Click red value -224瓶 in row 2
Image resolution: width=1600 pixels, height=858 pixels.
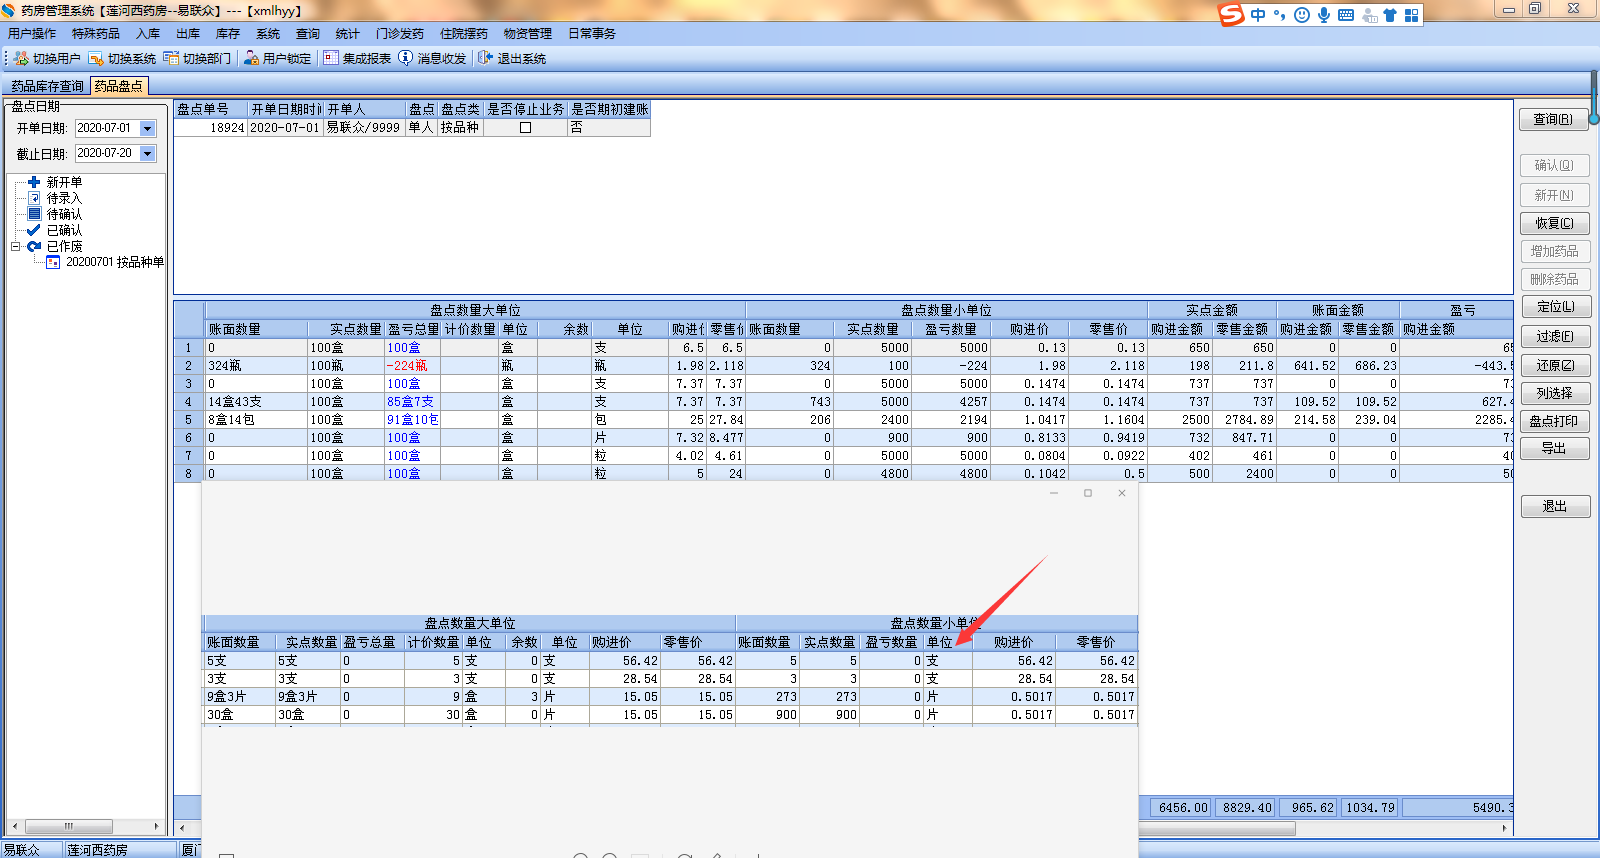coord(407,366)
